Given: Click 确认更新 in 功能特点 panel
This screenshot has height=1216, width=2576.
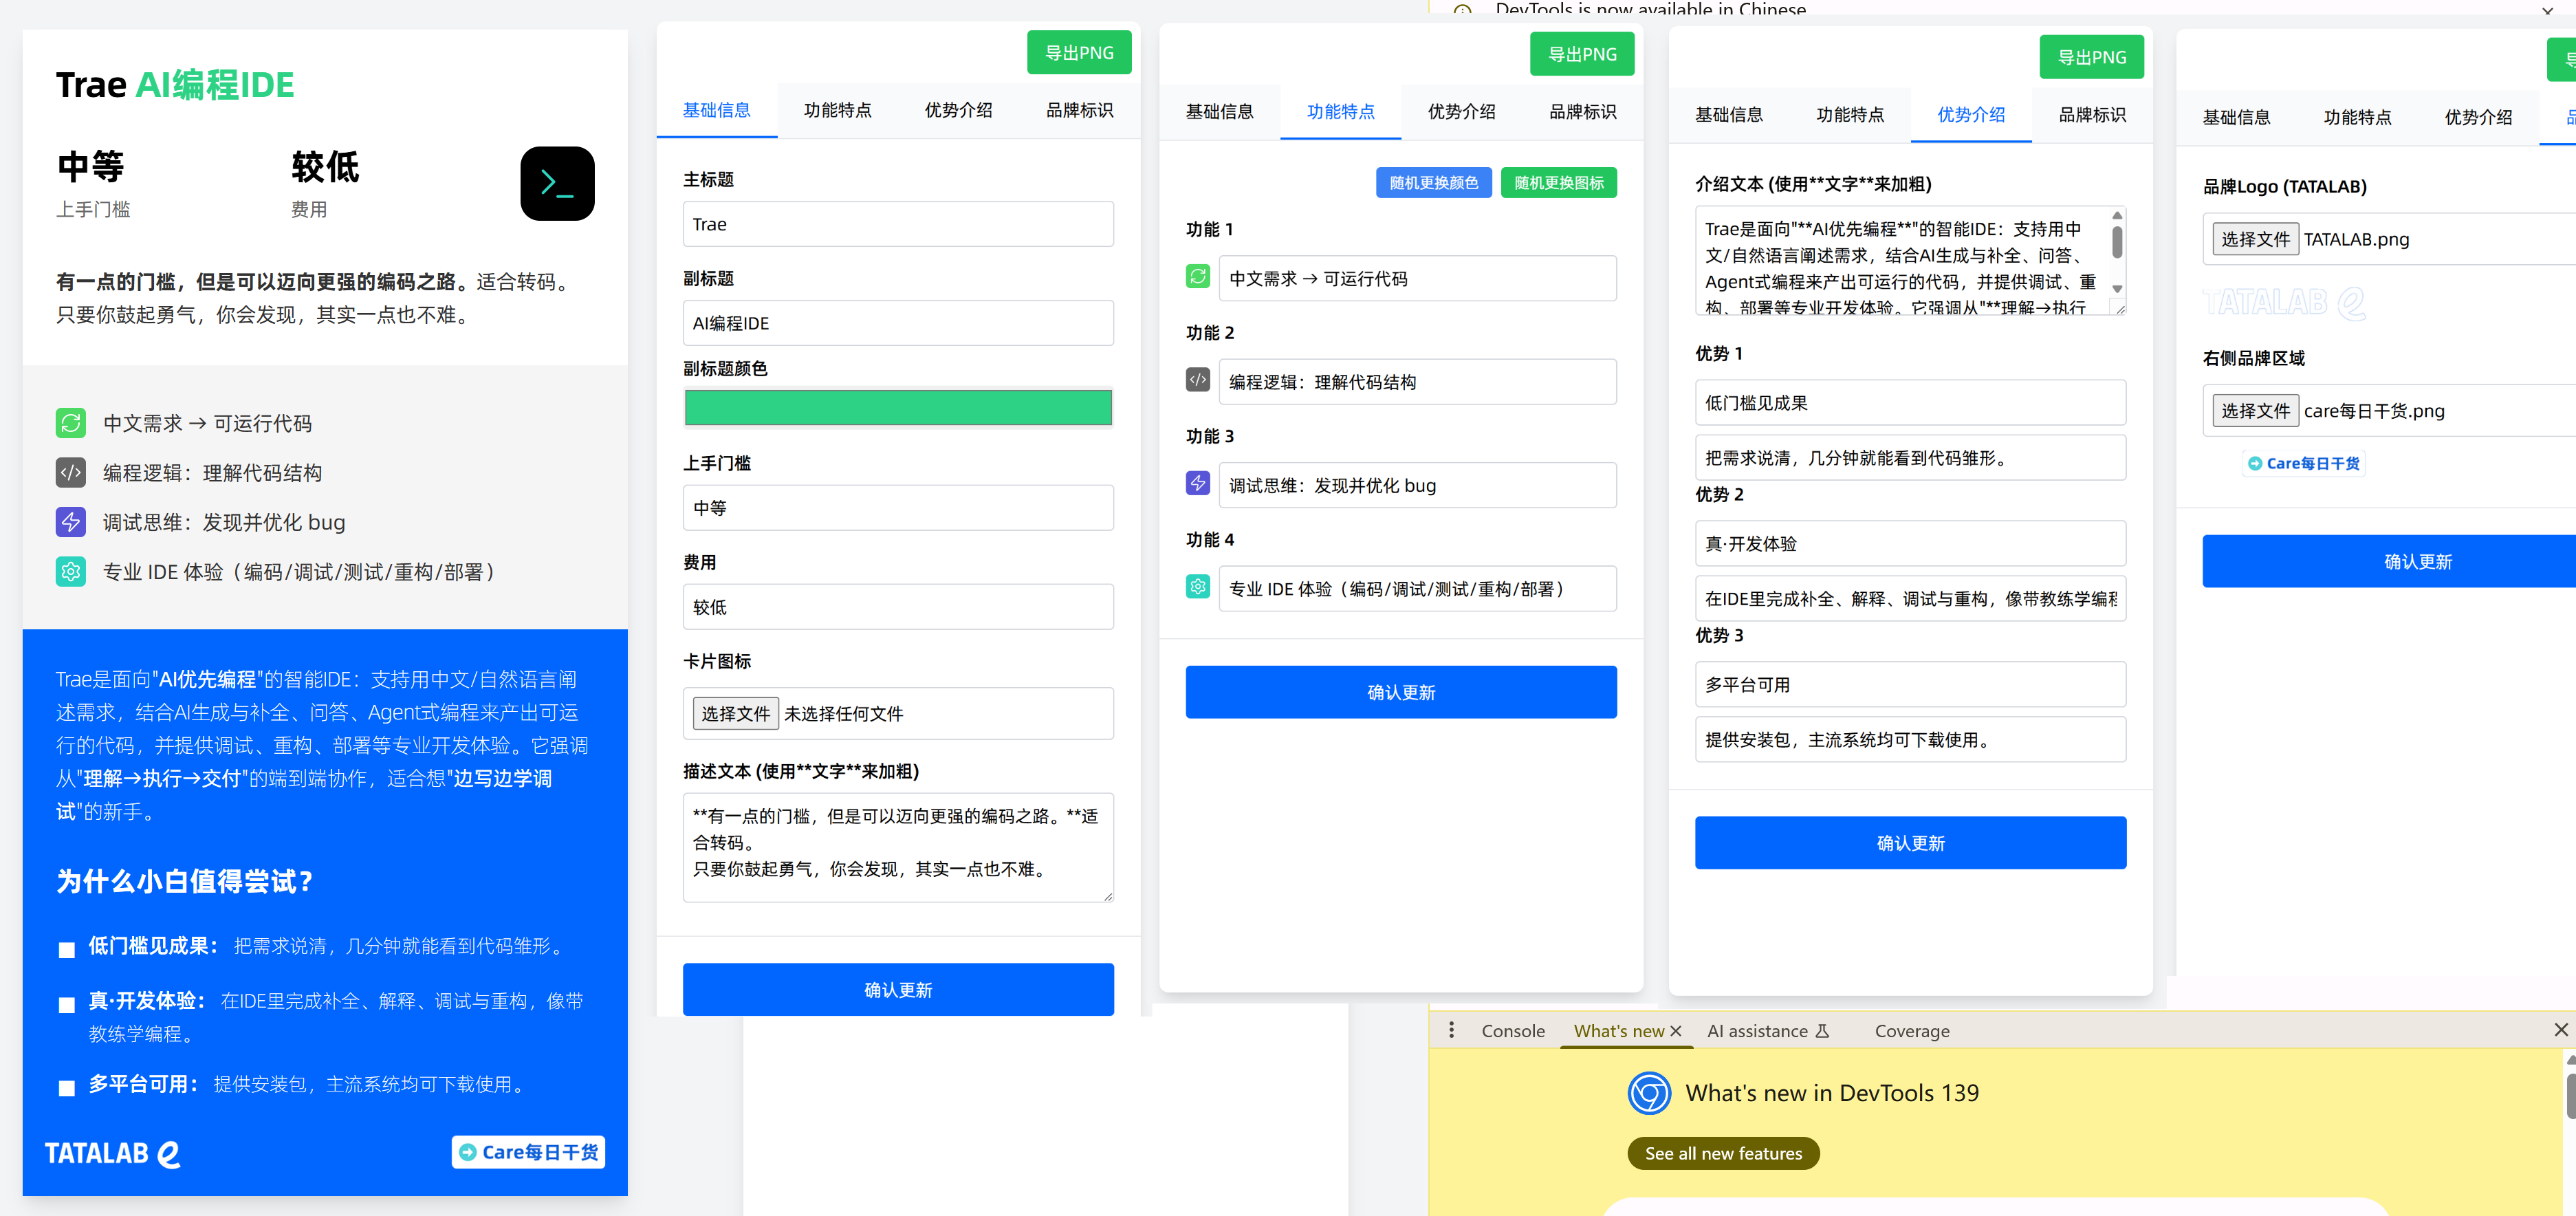Looking at the screenshot, I should coord(1401,692).
